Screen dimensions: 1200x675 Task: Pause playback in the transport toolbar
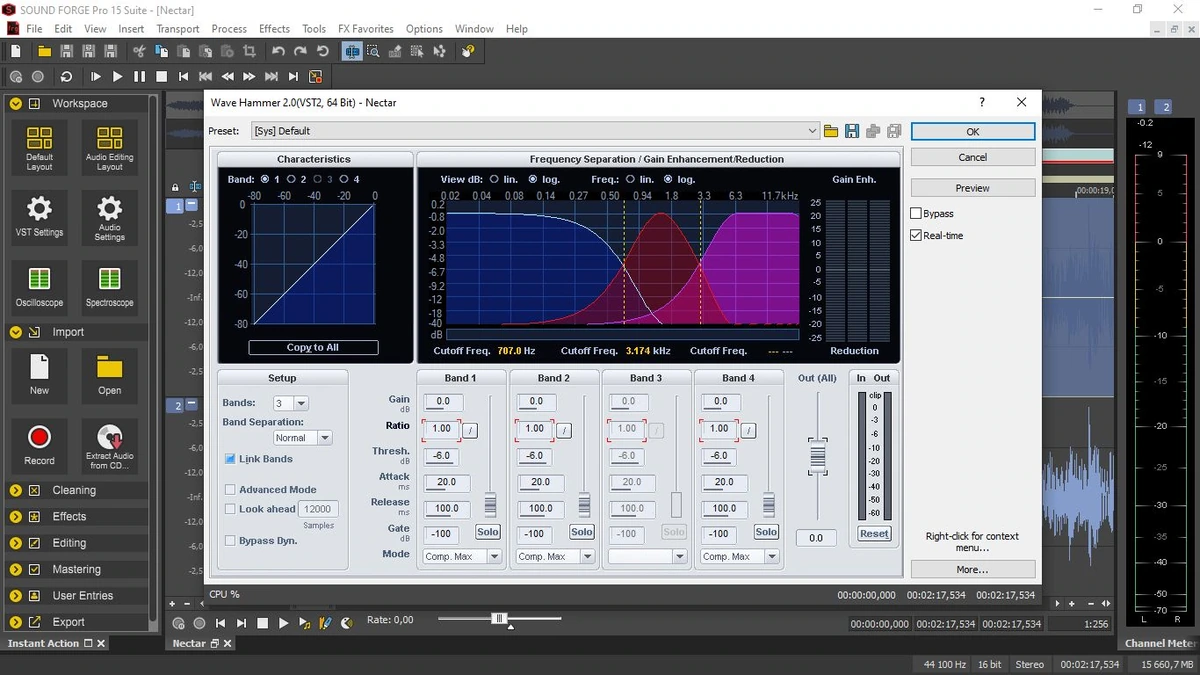(139, 76)
